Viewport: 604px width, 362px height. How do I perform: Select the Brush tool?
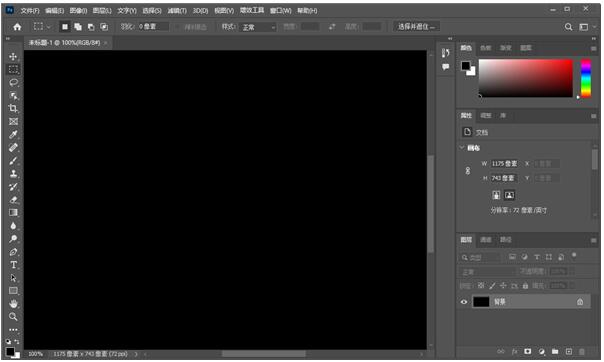(13, 161)
